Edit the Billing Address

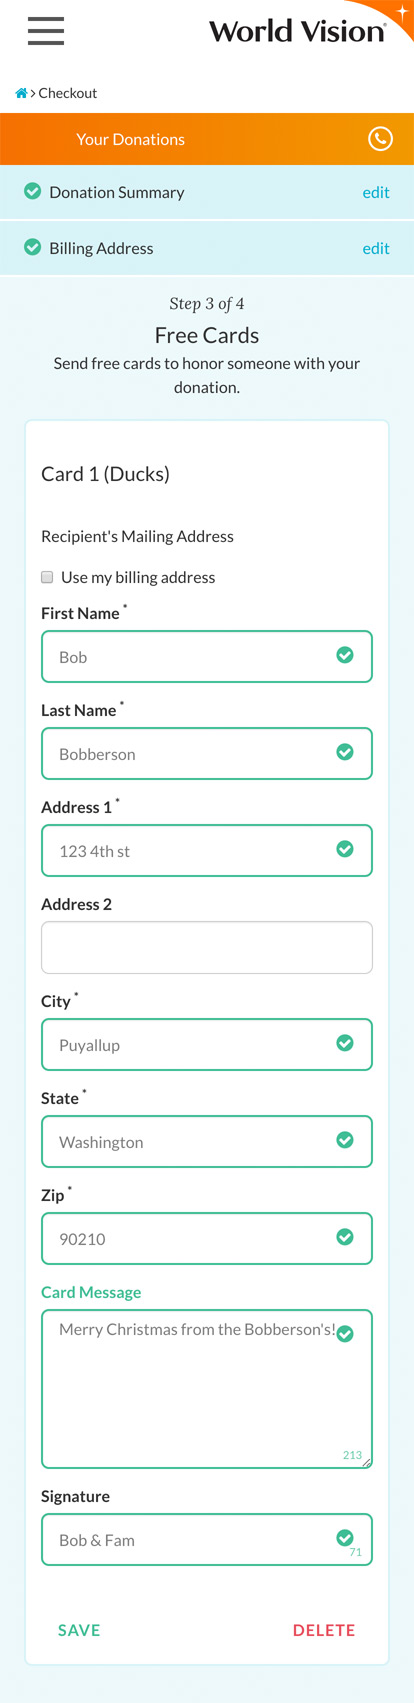tap(376, 248)
